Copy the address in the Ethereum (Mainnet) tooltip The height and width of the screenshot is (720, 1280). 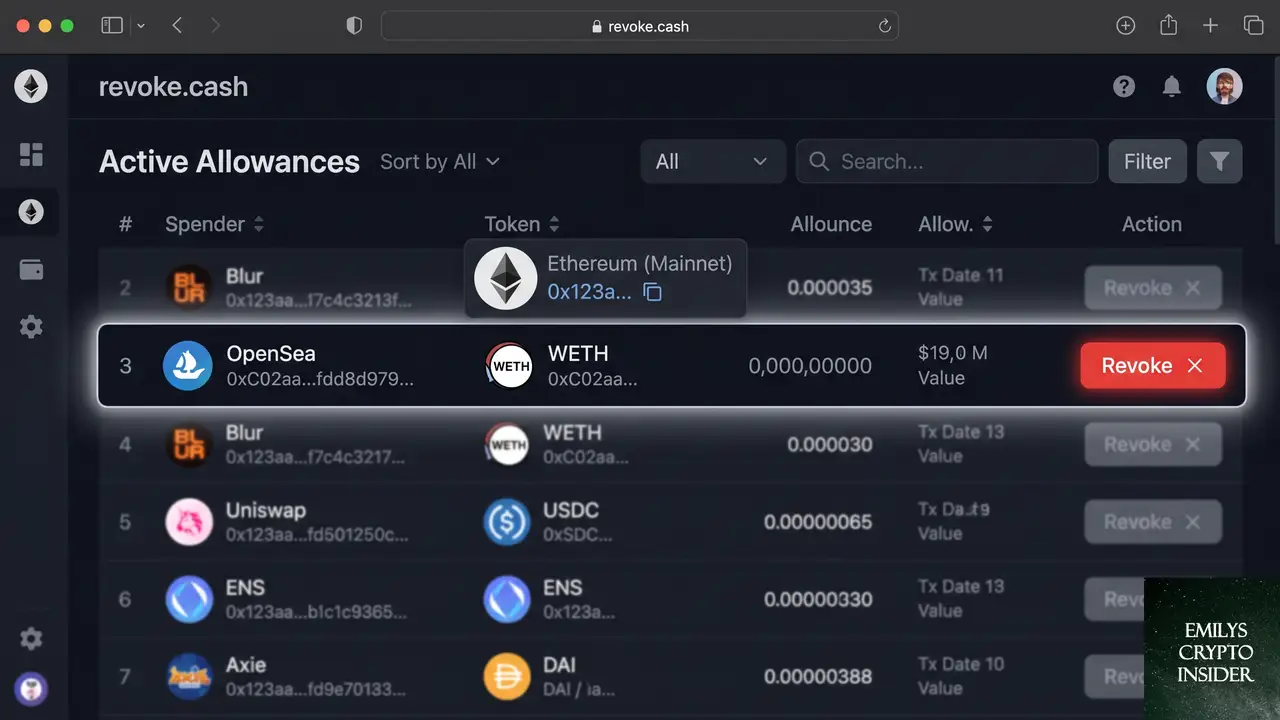pyautogui.click(x=652, y=292)
